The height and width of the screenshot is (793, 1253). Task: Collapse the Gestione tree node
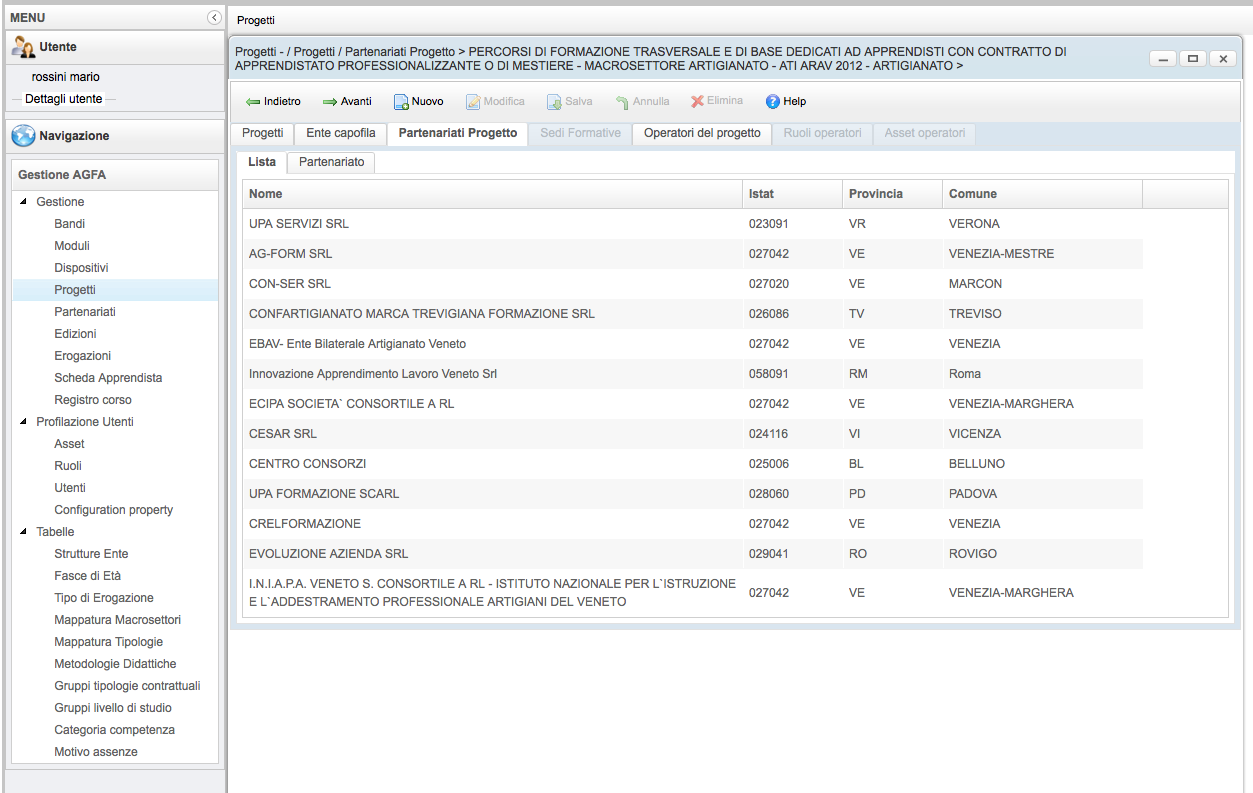point(24,202)
